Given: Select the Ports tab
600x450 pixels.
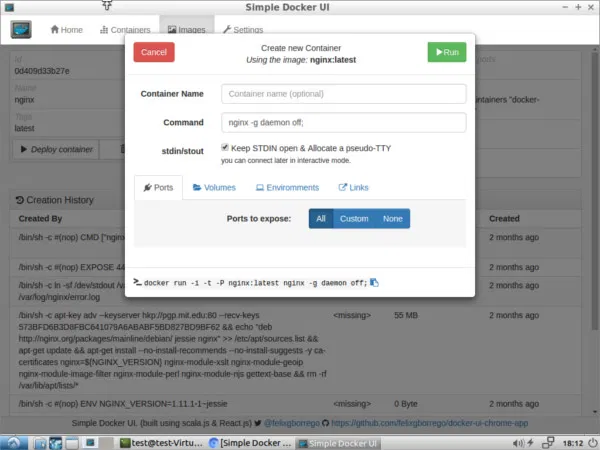Looking at the screenshot, I should point(158,188).
